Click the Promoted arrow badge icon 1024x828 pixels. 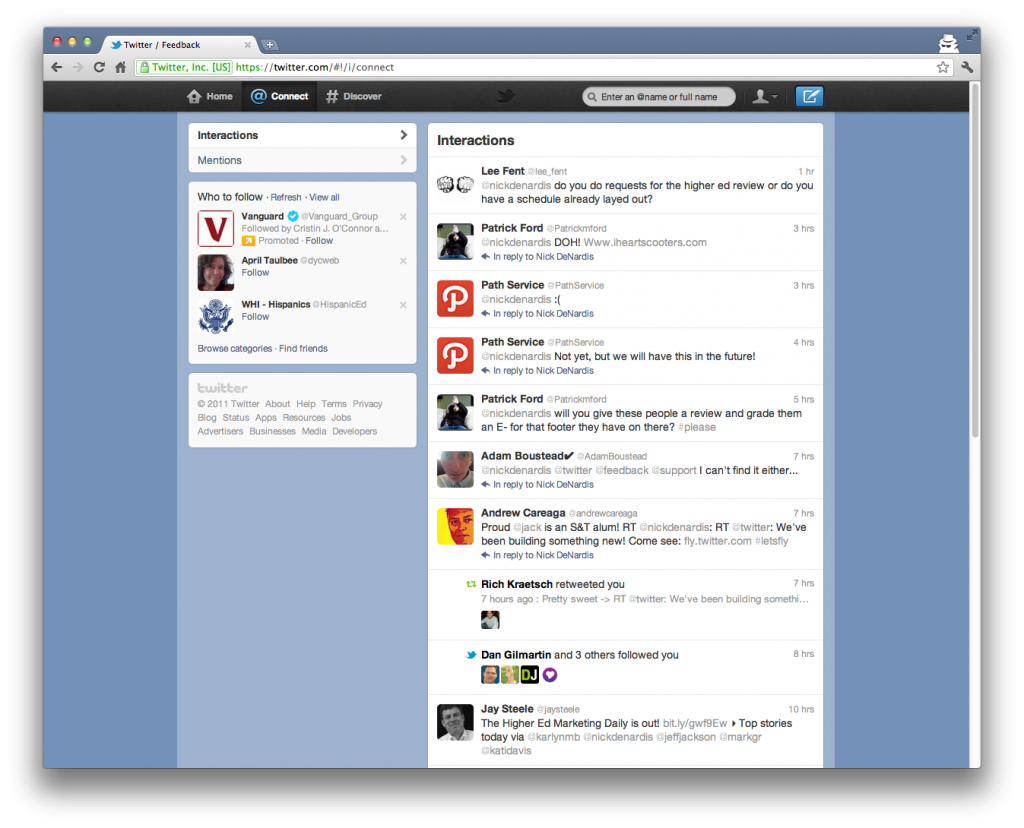coord(248,241)
